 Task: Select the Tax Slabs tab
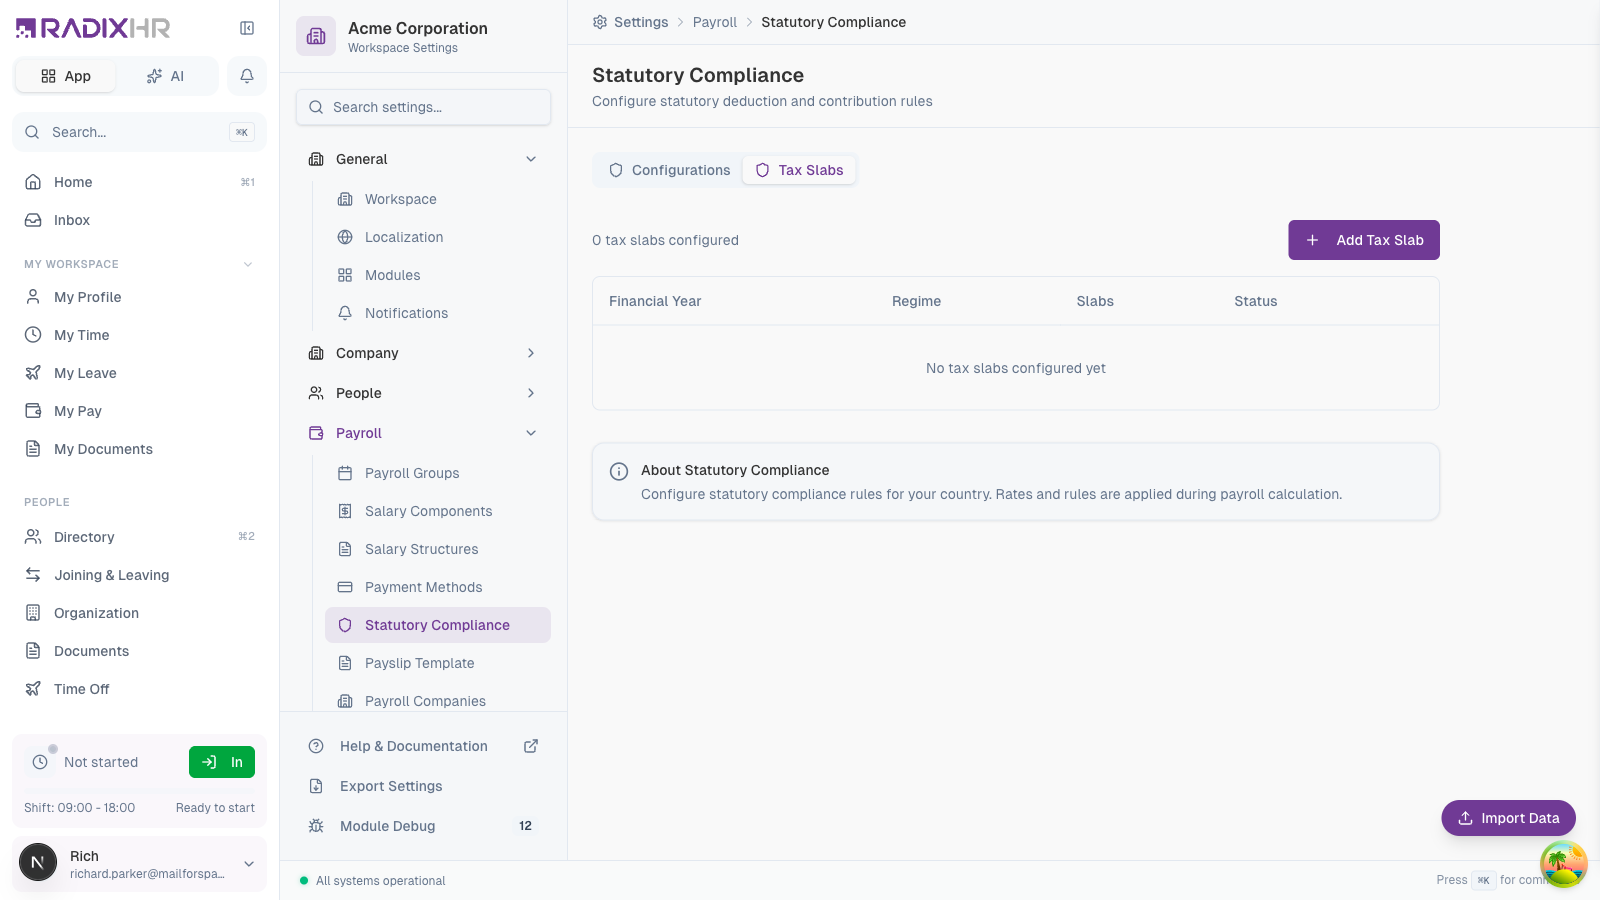[x=799, y=170]
